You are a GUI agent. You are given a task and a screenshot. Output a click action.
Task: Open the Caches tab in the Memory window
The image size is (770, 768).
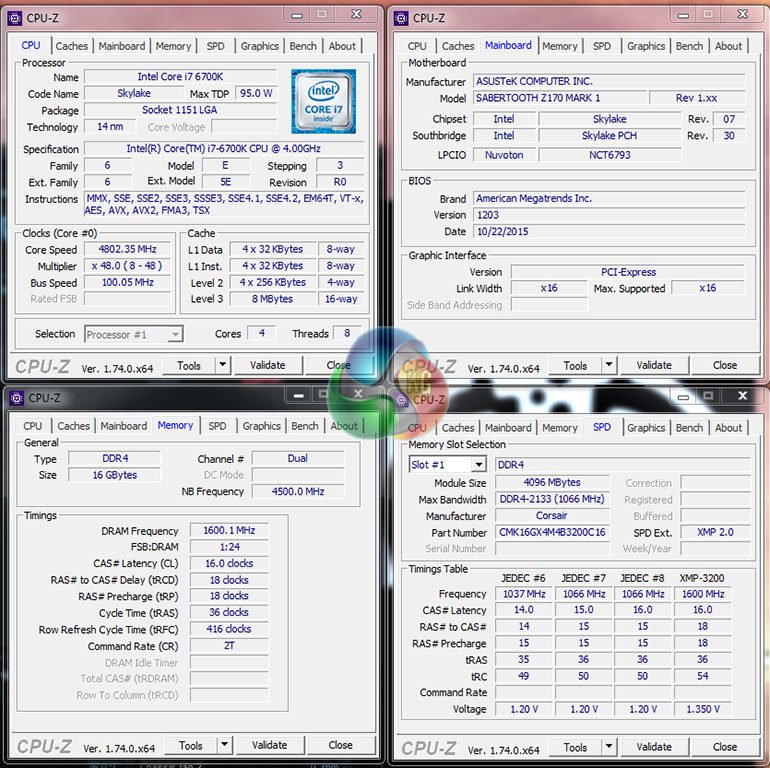tap(74, 426)
